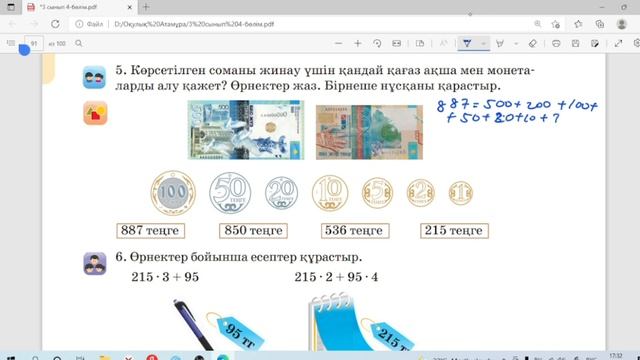This screenshot has height=360, width=640.
Task: Click the 200 tenge banknote image
Action: point(369,132)
